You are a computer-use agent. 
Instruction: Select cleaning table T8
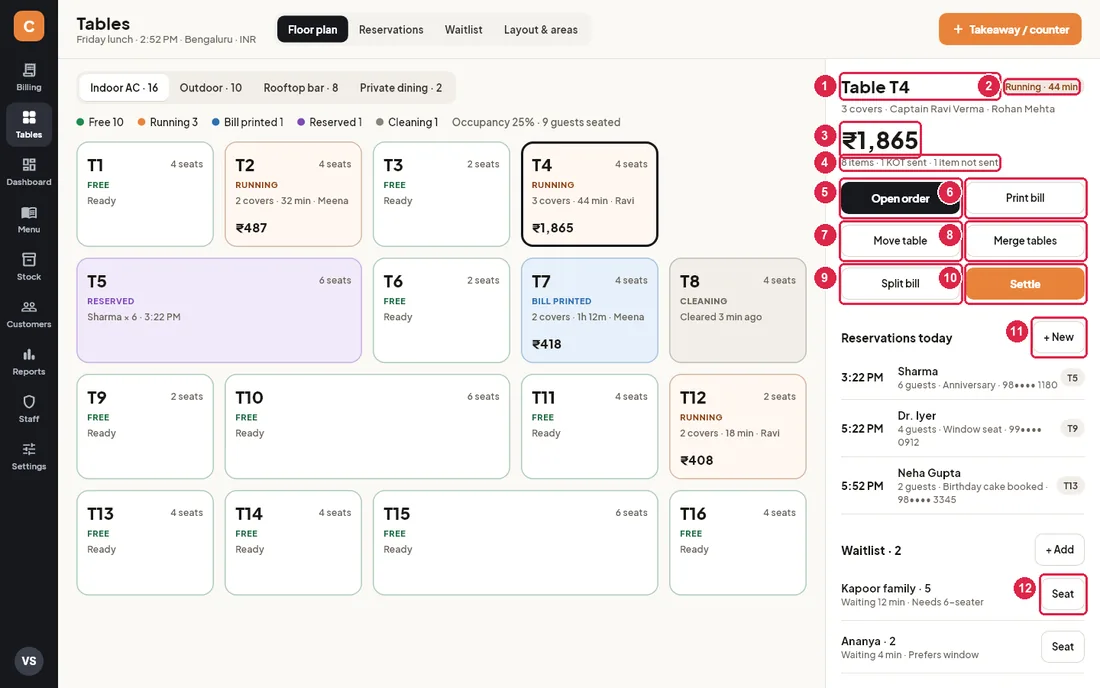tap(737, 311)
